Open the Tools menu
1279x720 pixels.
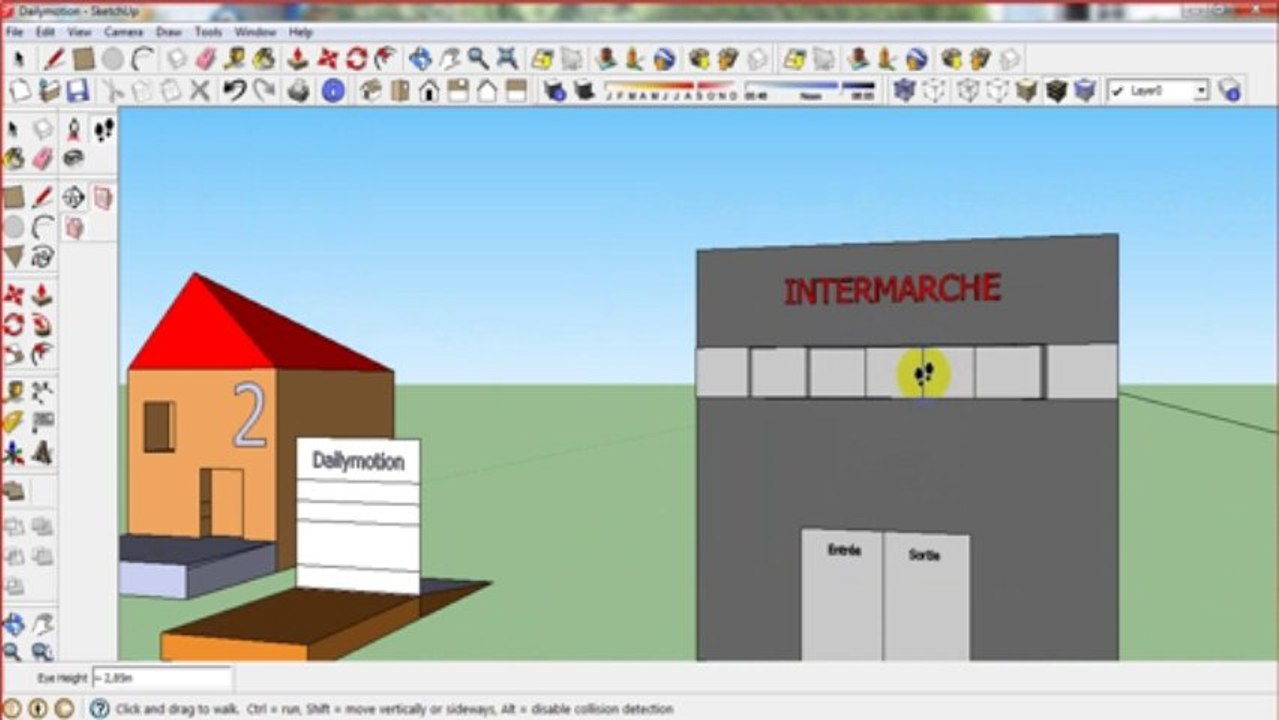[x=208, y=32]
